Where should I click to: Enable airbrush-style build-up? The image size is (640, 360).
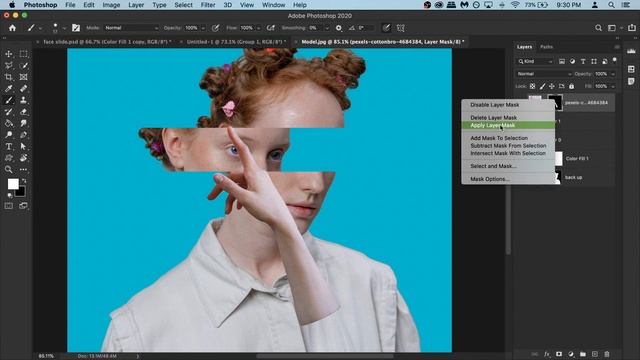click(x=271, y=28)
